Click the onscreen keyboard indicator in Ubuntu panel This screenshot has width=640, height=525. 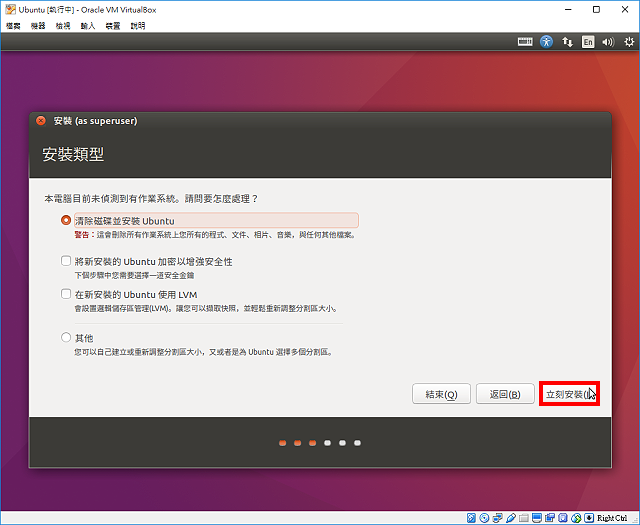coord(525,42)
